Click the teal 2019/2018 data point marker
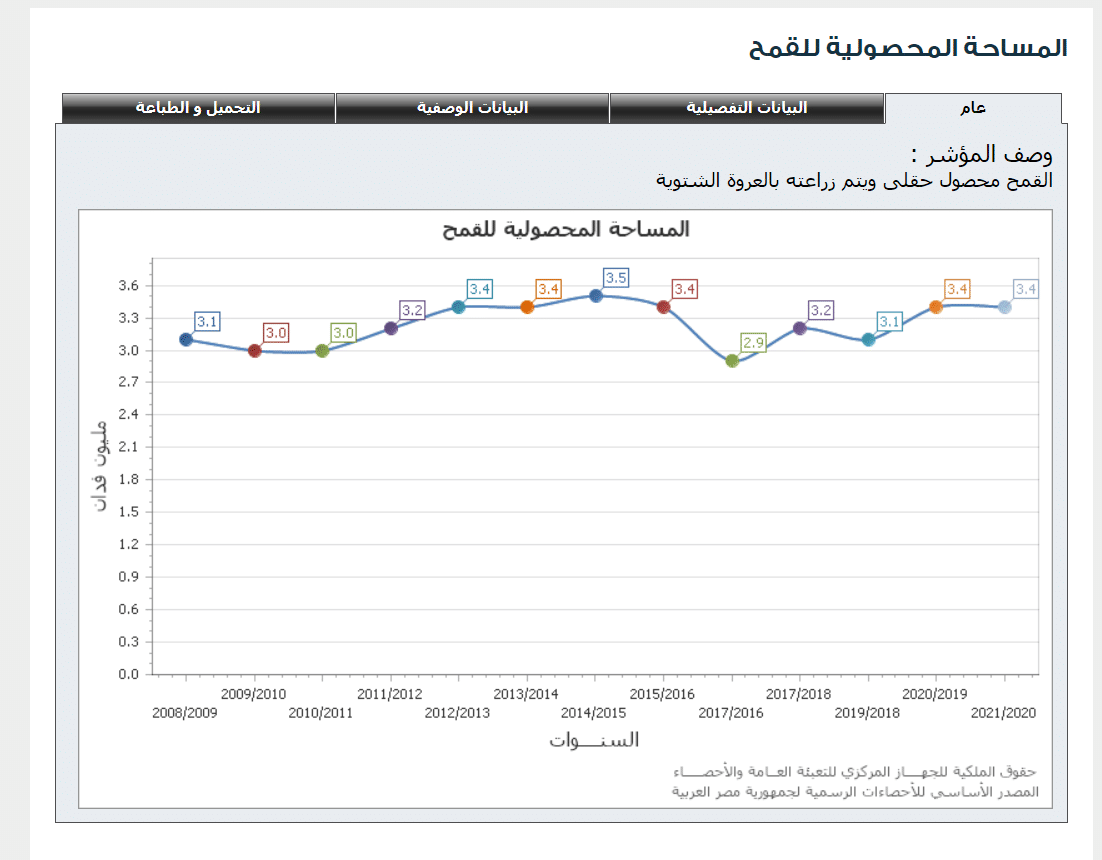Image resolution: width=1102 pixels, height=860 pixels. [868, 340]
